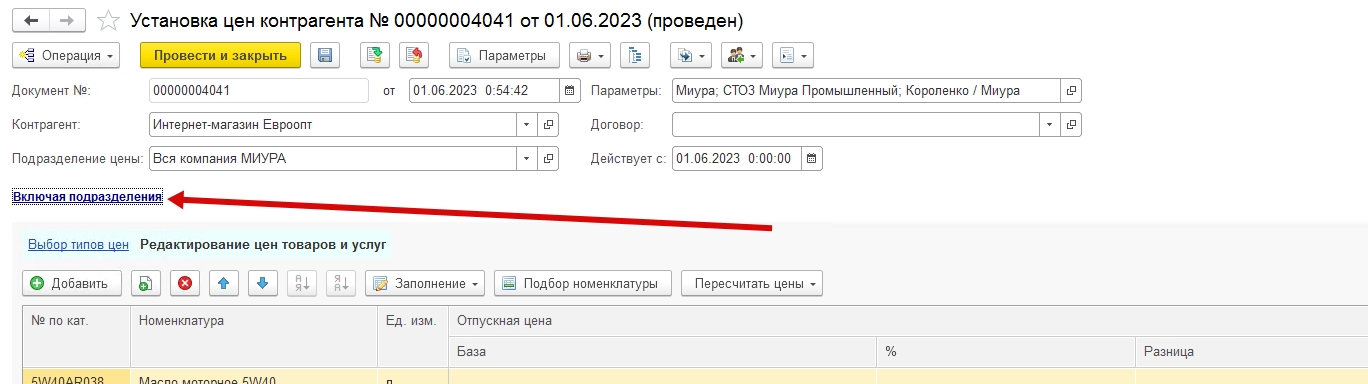Unpost the document using red arrow icon

click(414, 56)
